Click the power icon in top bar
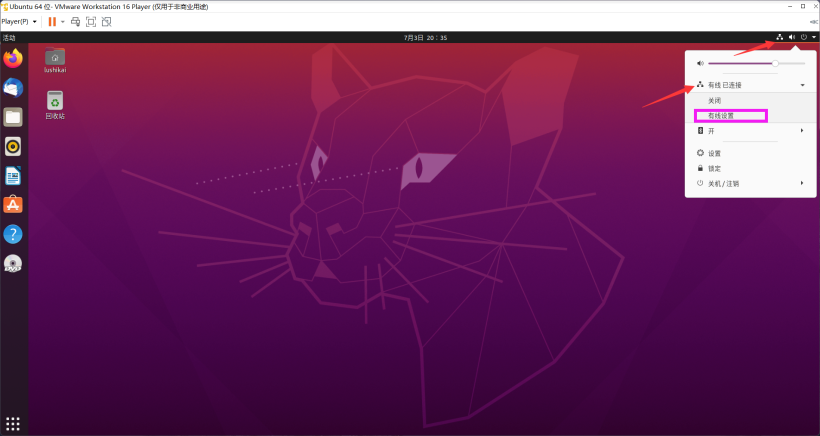 pos(804,37)
